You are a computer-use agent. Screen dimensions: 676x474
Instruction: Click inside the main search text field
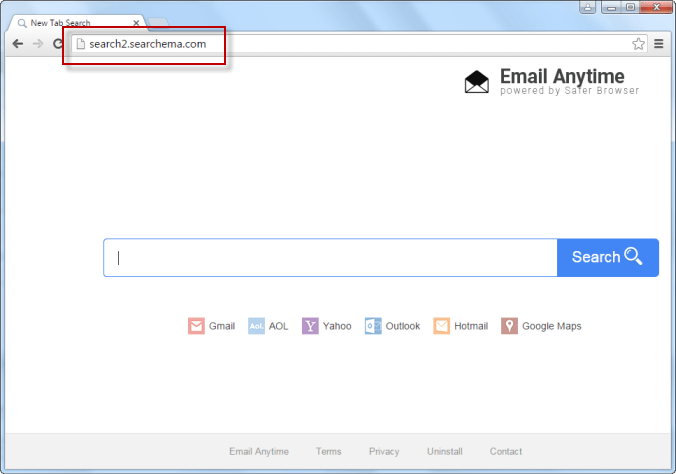[x=330, y=257]
